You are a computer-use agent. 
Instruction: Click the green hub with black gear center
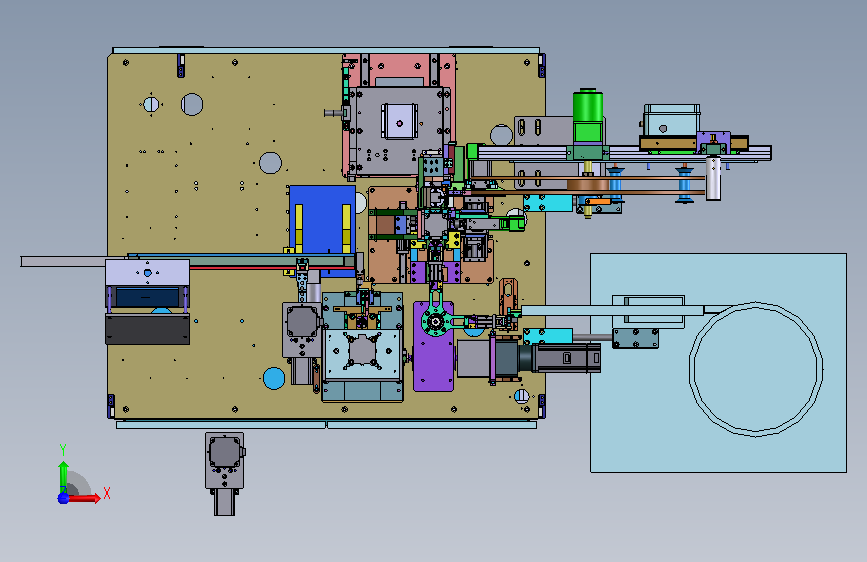(x=436, y=321)
